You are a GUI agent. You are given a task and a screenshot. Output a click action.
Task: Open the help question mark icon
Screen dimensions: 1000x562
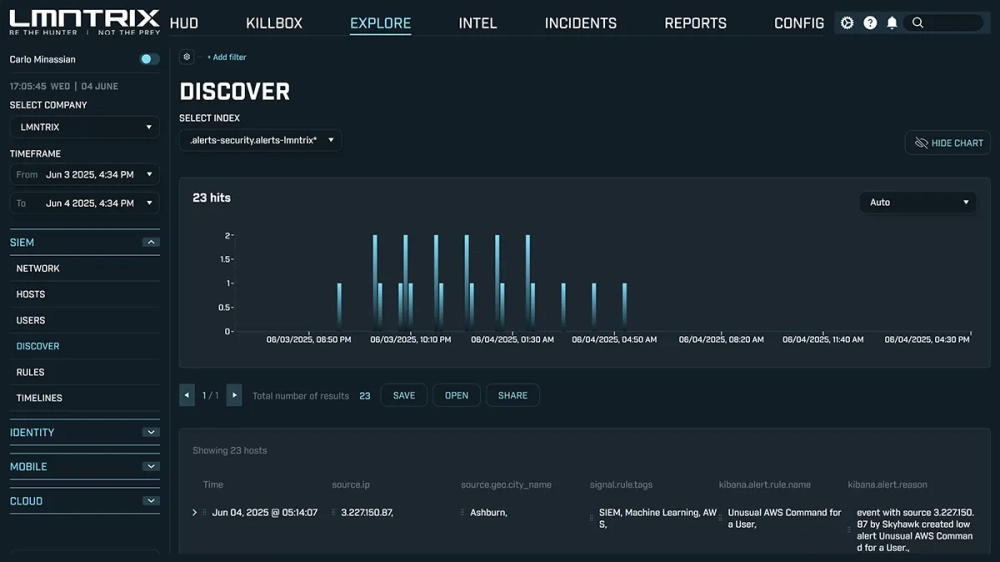click(870, 23)
